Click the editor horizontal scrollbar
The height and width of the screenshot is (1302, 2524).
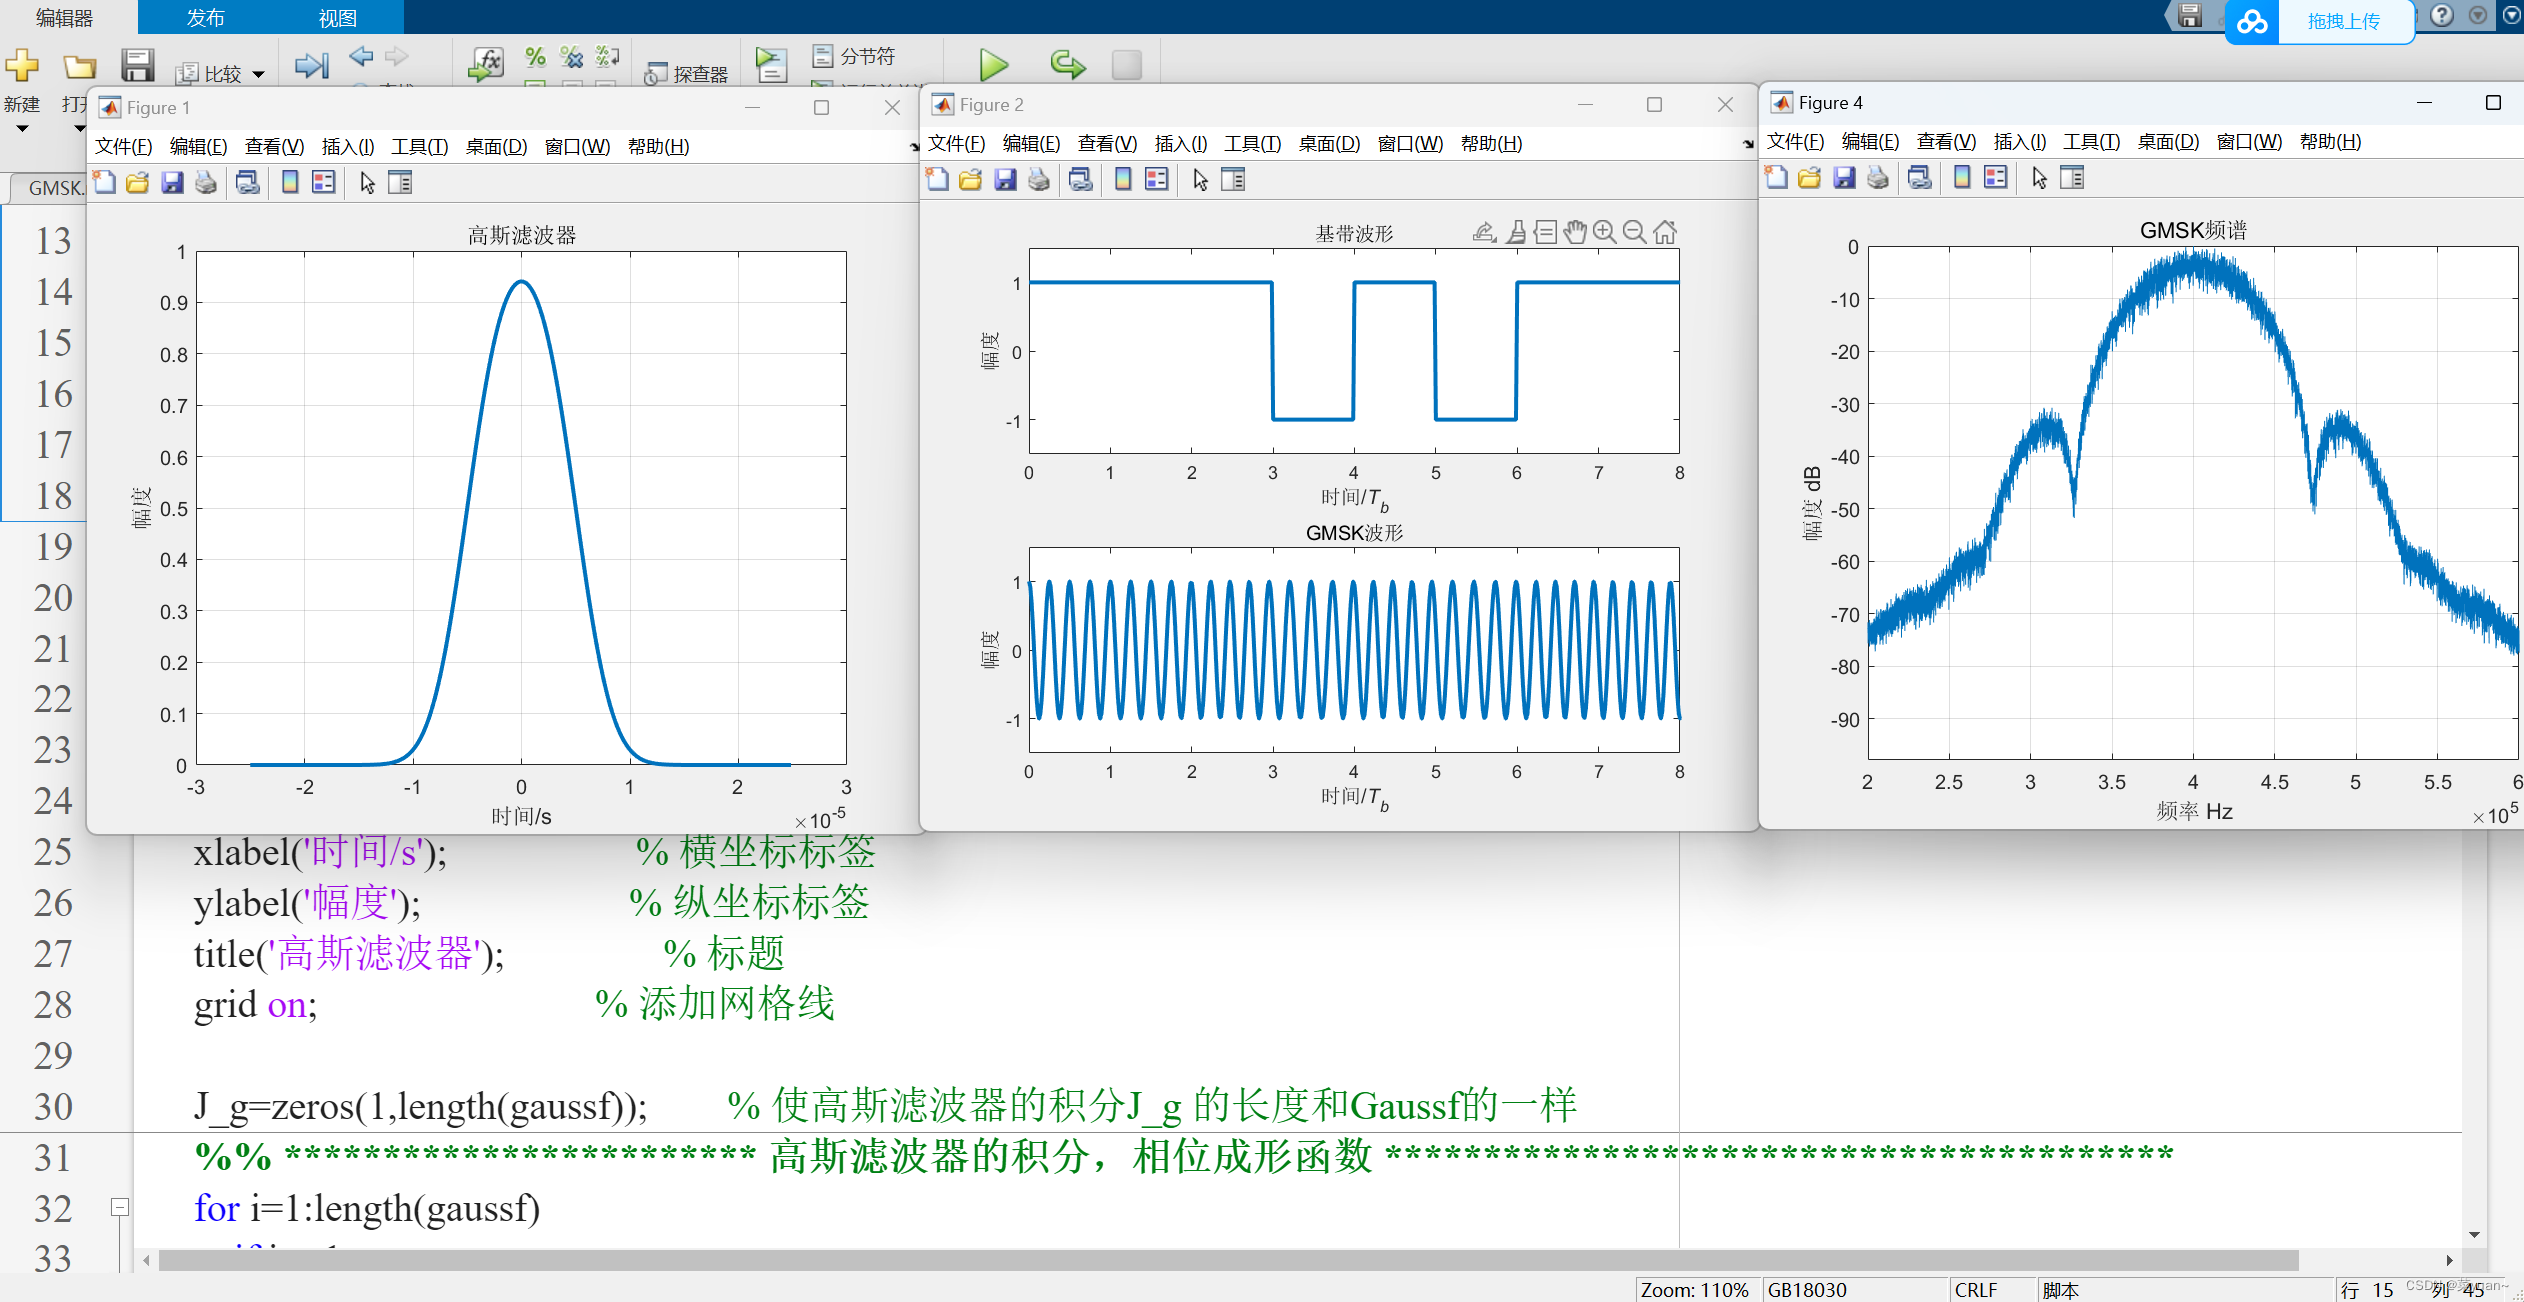click(1228, 1260)
